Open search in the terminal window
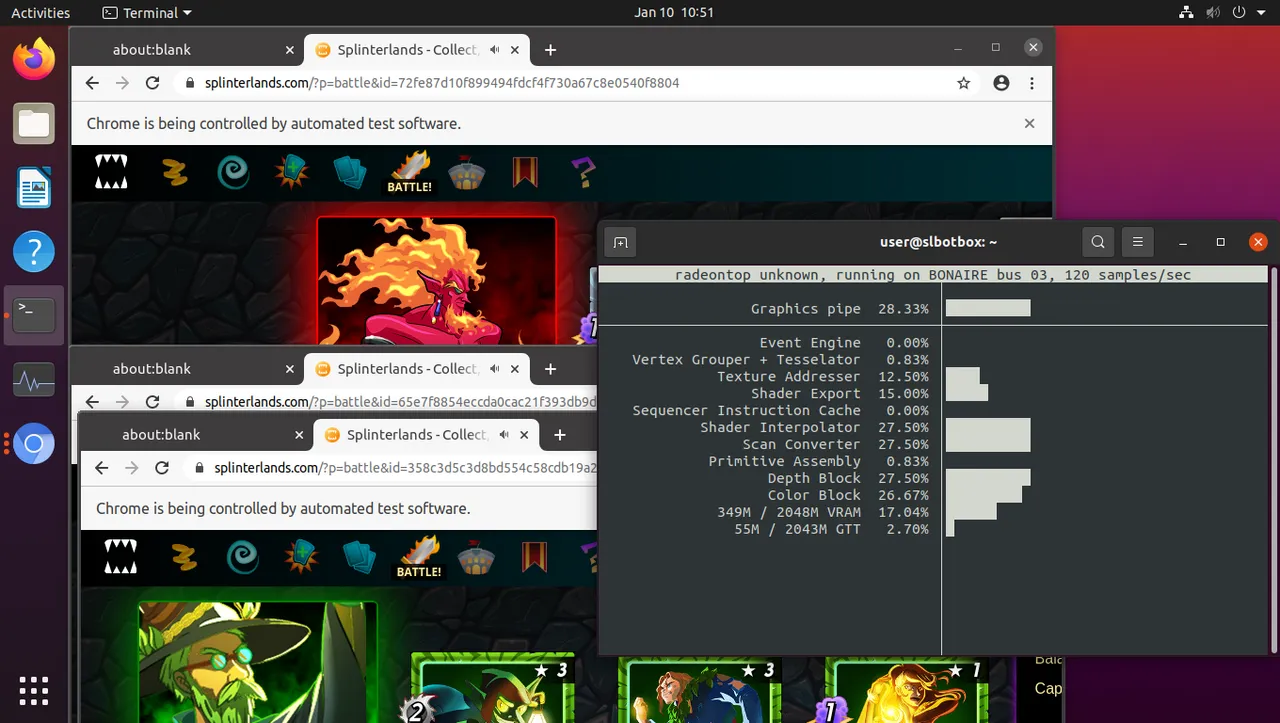This screenshot has height=723, width=1280. 1098,242
